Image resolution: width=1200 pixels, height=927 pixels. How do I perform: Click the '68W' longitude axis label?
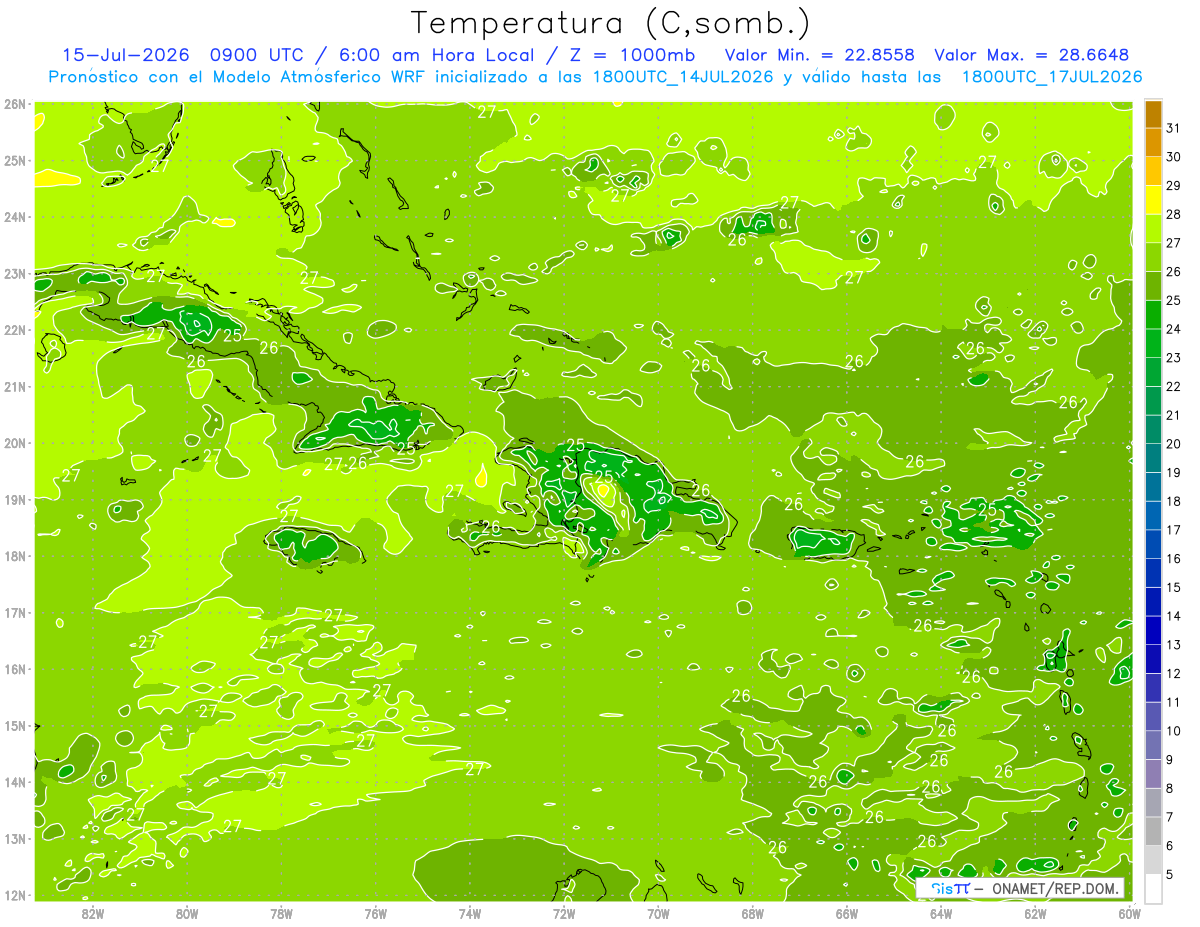(x=753, y=913)
